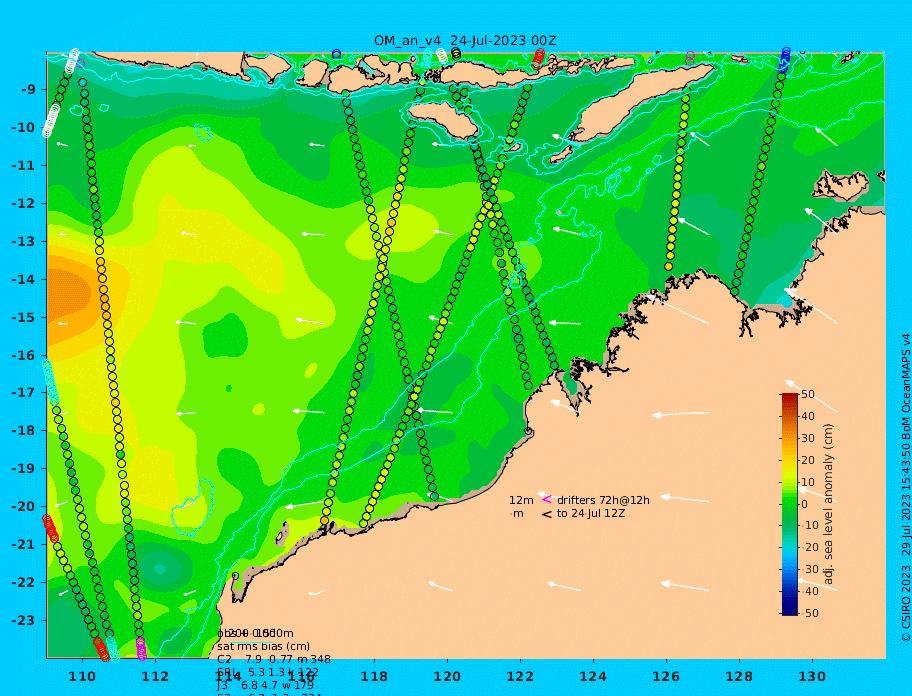Click colorbar tick label -40
The height and width of the screenshot is (696, 912).
click(808, 591)
